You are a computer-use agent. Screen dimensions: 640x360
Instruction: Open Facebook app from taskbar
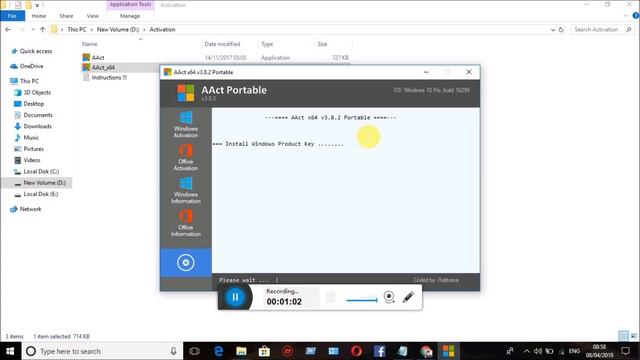point(379,351)
